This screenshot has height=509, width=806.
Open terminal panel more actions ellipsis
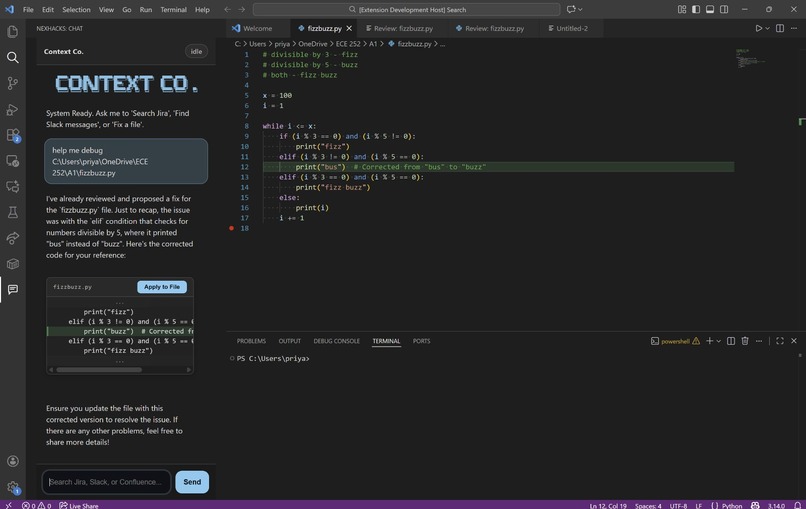[759, 341]
